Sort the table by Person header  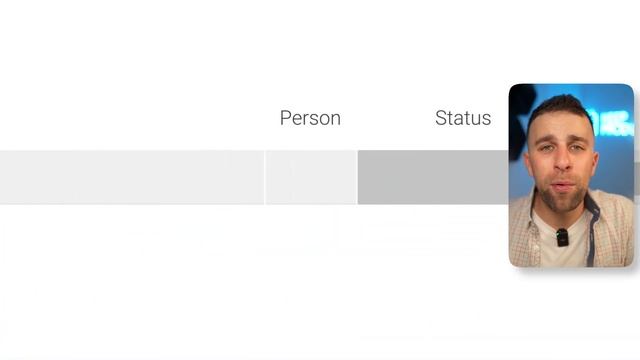pos(310,118)
